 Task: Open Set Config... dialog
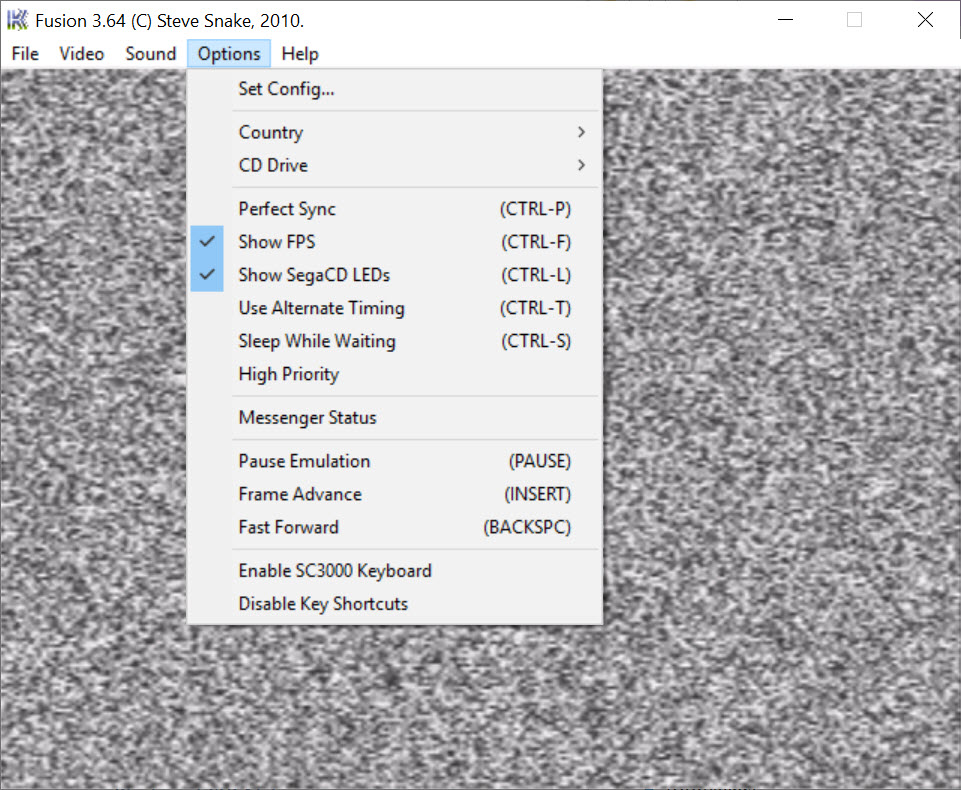395,89
